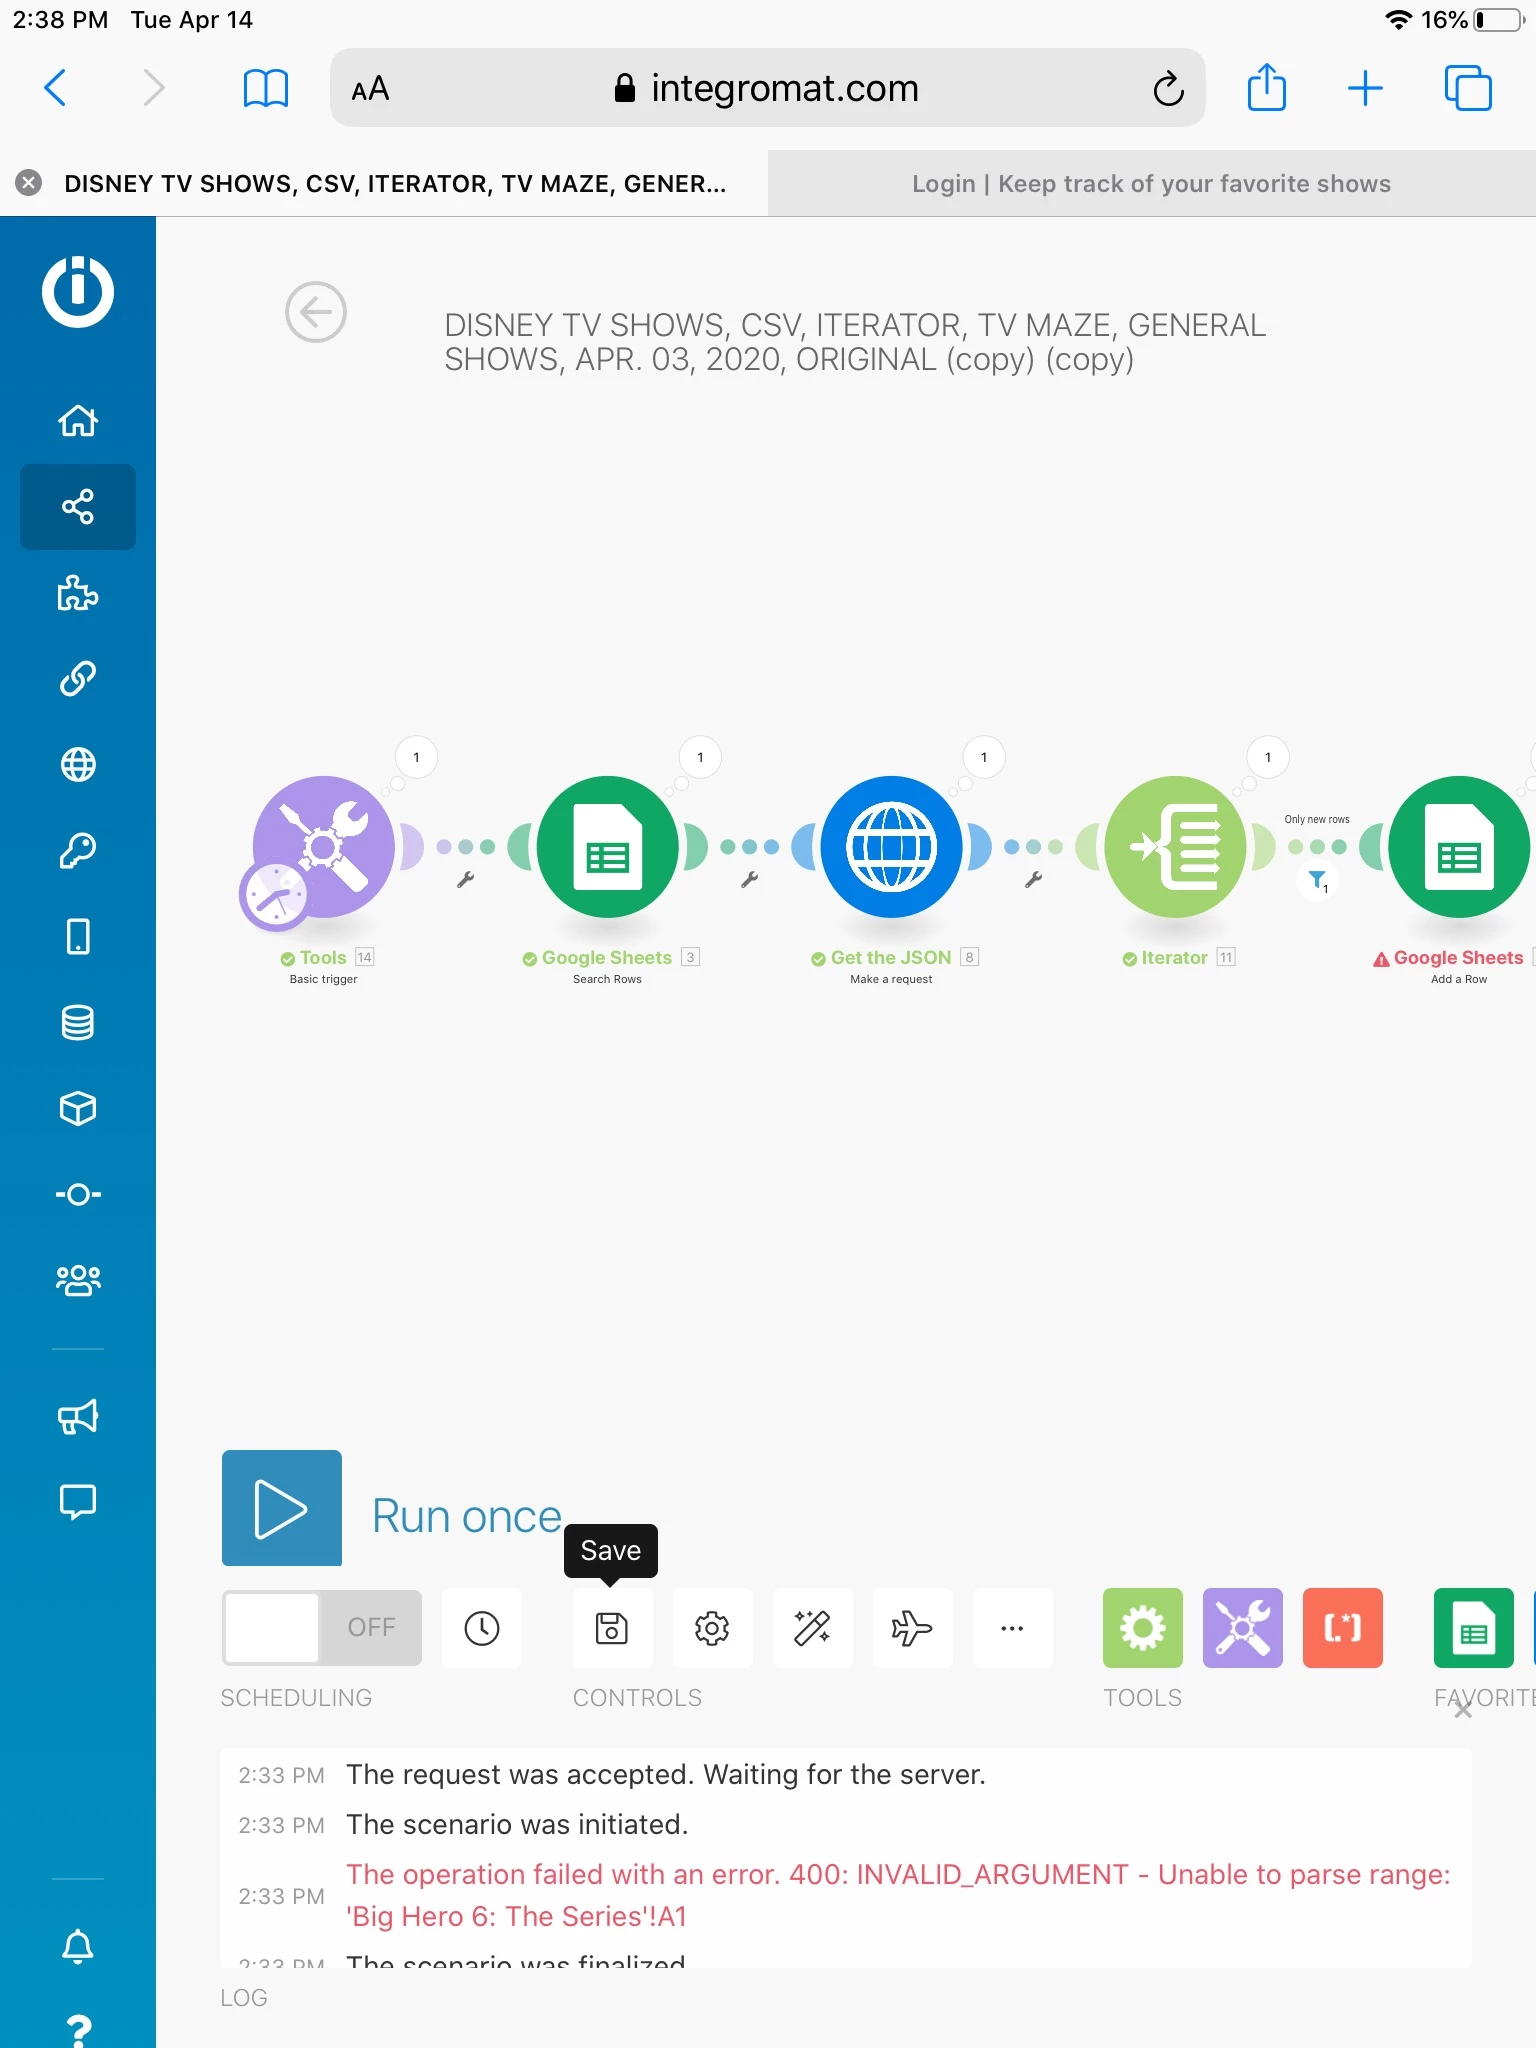Open the Iterator module
The image size is (1536, 2048).
(x=1175, y=847)
